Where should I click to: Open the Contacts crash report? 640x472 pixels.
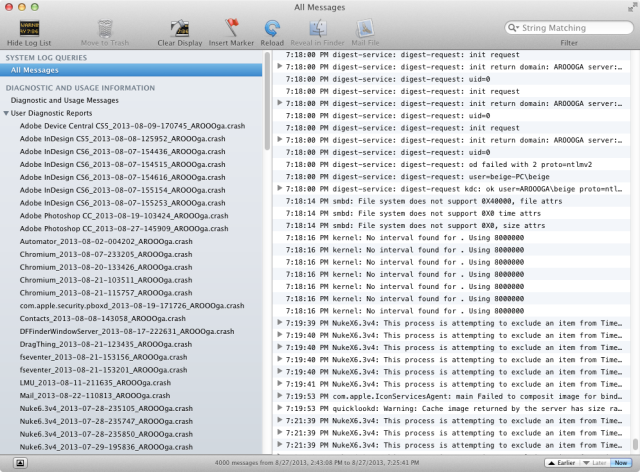point(102,318)
